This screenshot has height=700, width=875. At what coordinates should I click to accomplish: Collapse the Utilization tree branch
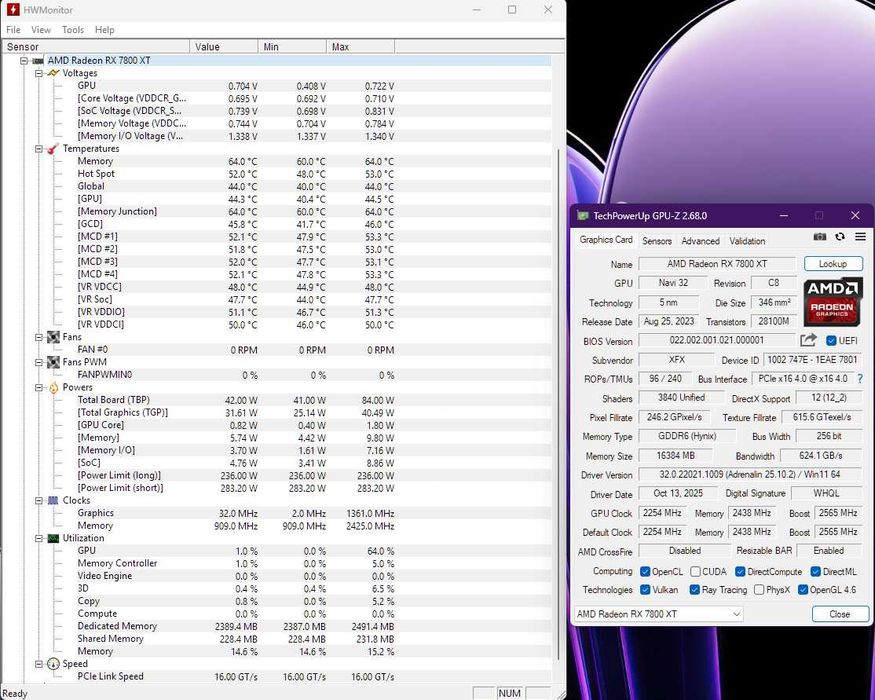tap(39, 538)
